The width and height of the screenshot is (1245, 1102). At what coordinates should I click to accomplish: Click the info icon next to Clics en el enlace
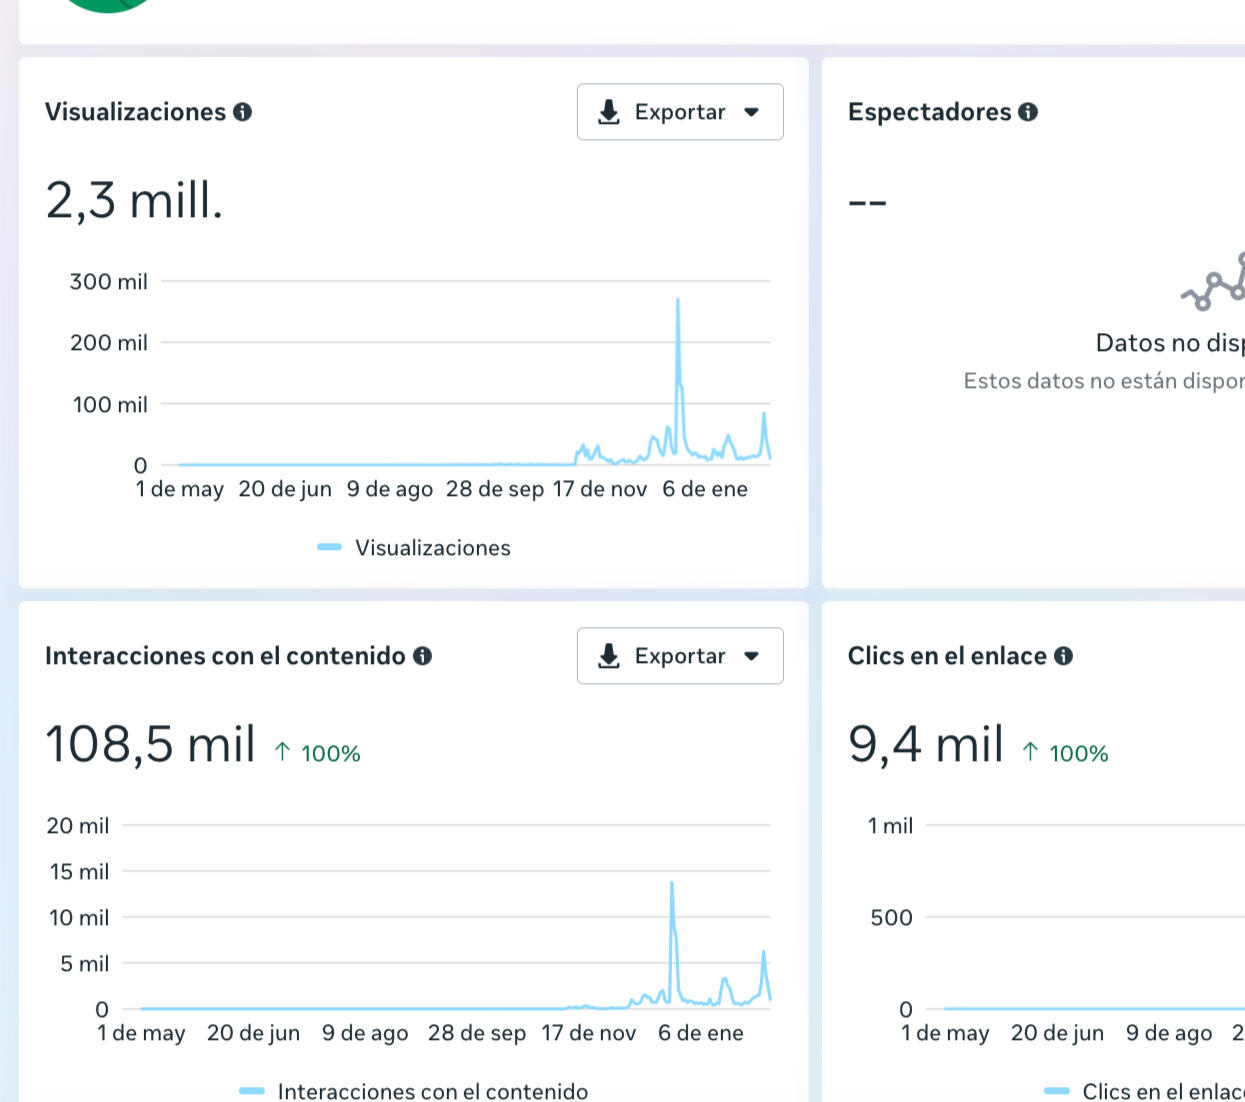(x=1063, y=656)
